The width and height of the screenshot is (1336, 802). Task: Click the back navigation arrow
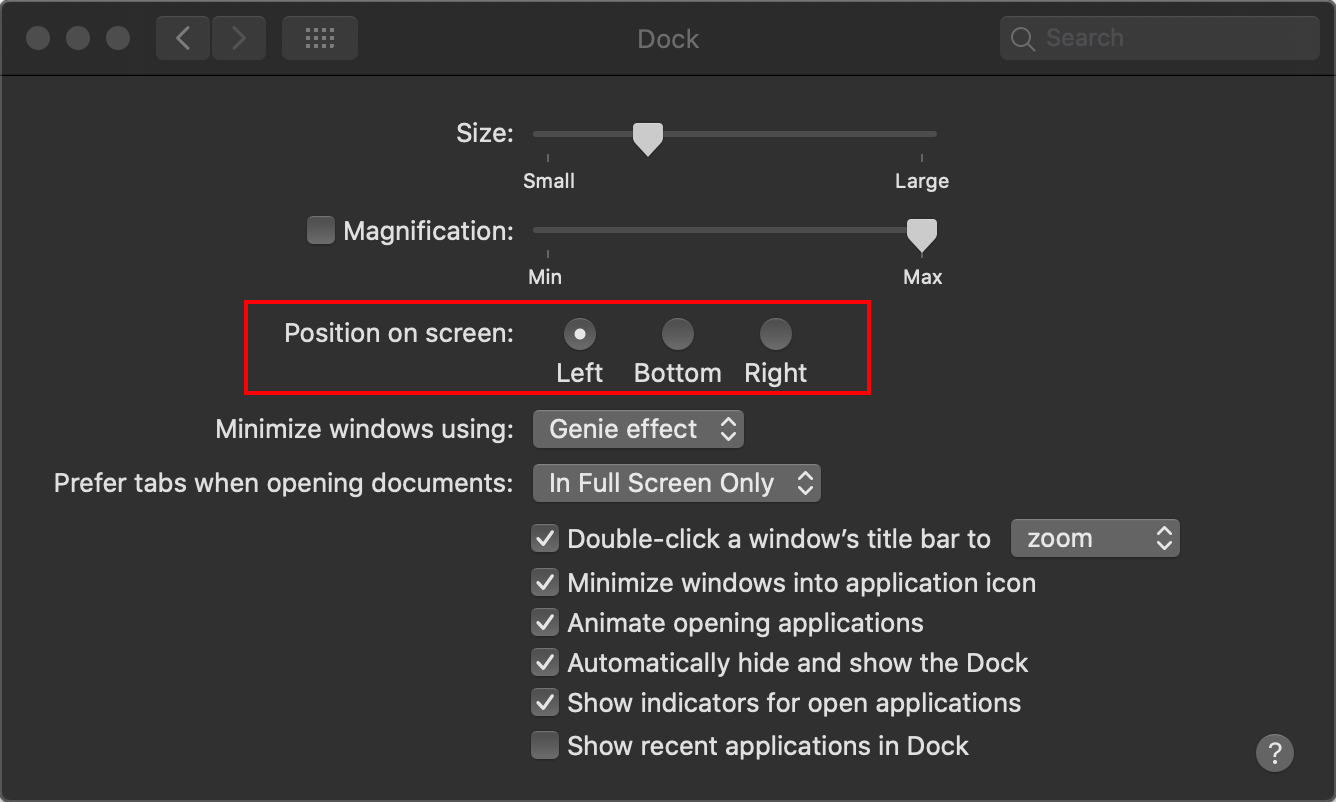[x=182, y=37]
